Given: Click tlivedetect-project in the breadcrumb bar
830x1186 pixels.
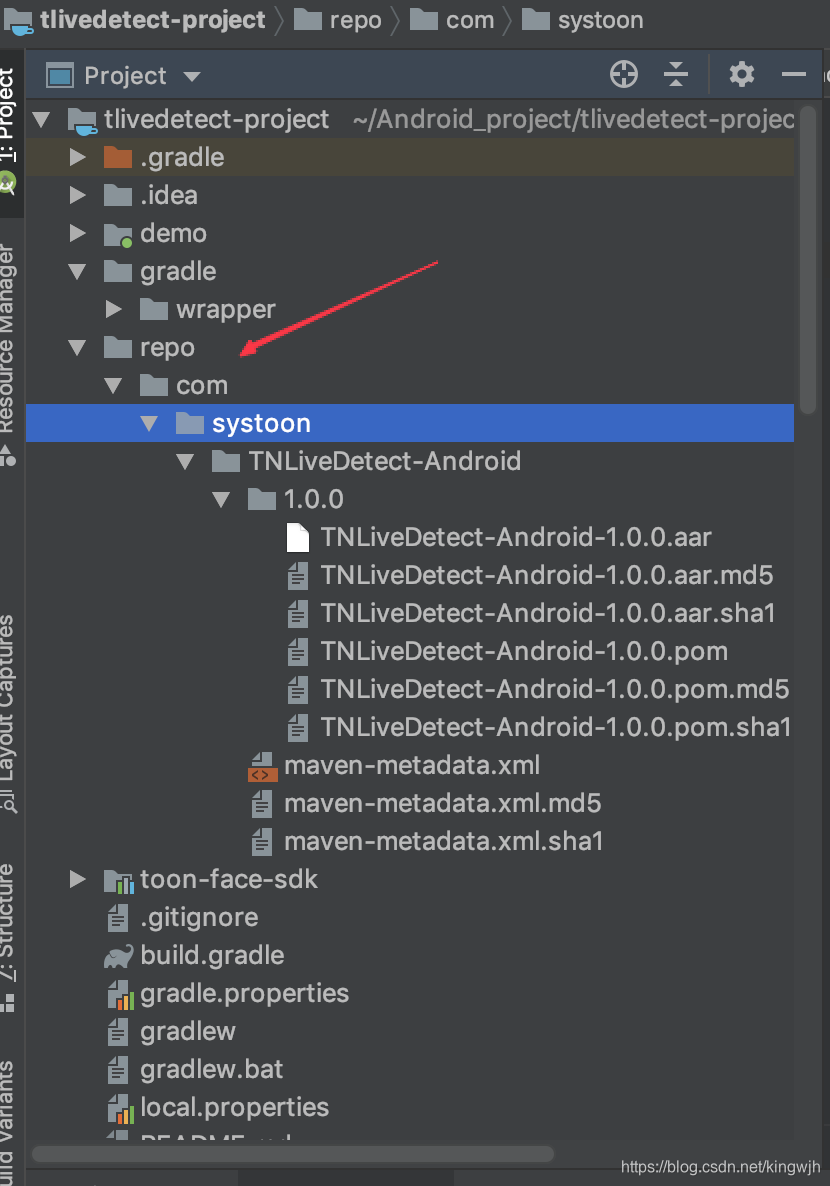Looking at the screenshot, I should point(152,20).
